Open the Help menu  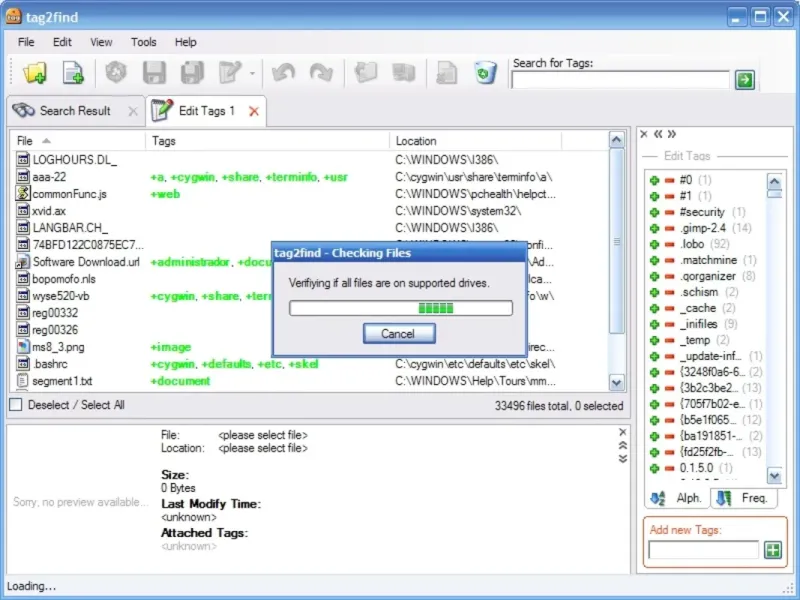(x=186, y=42)
